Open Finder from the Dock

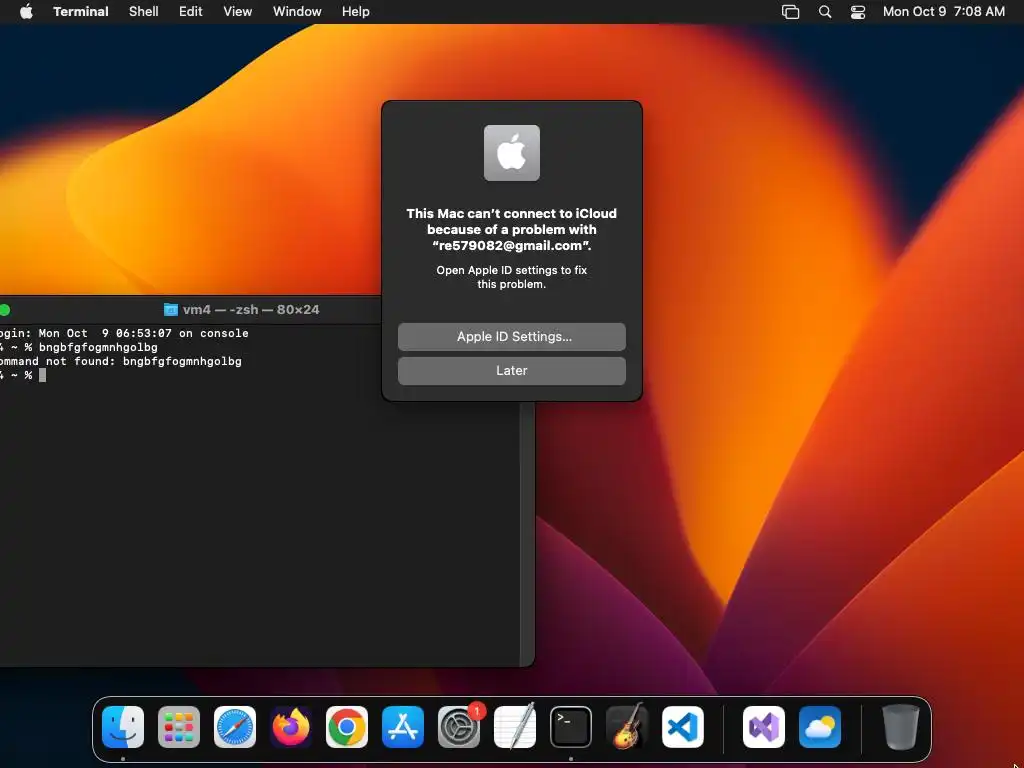pos(123,727)
